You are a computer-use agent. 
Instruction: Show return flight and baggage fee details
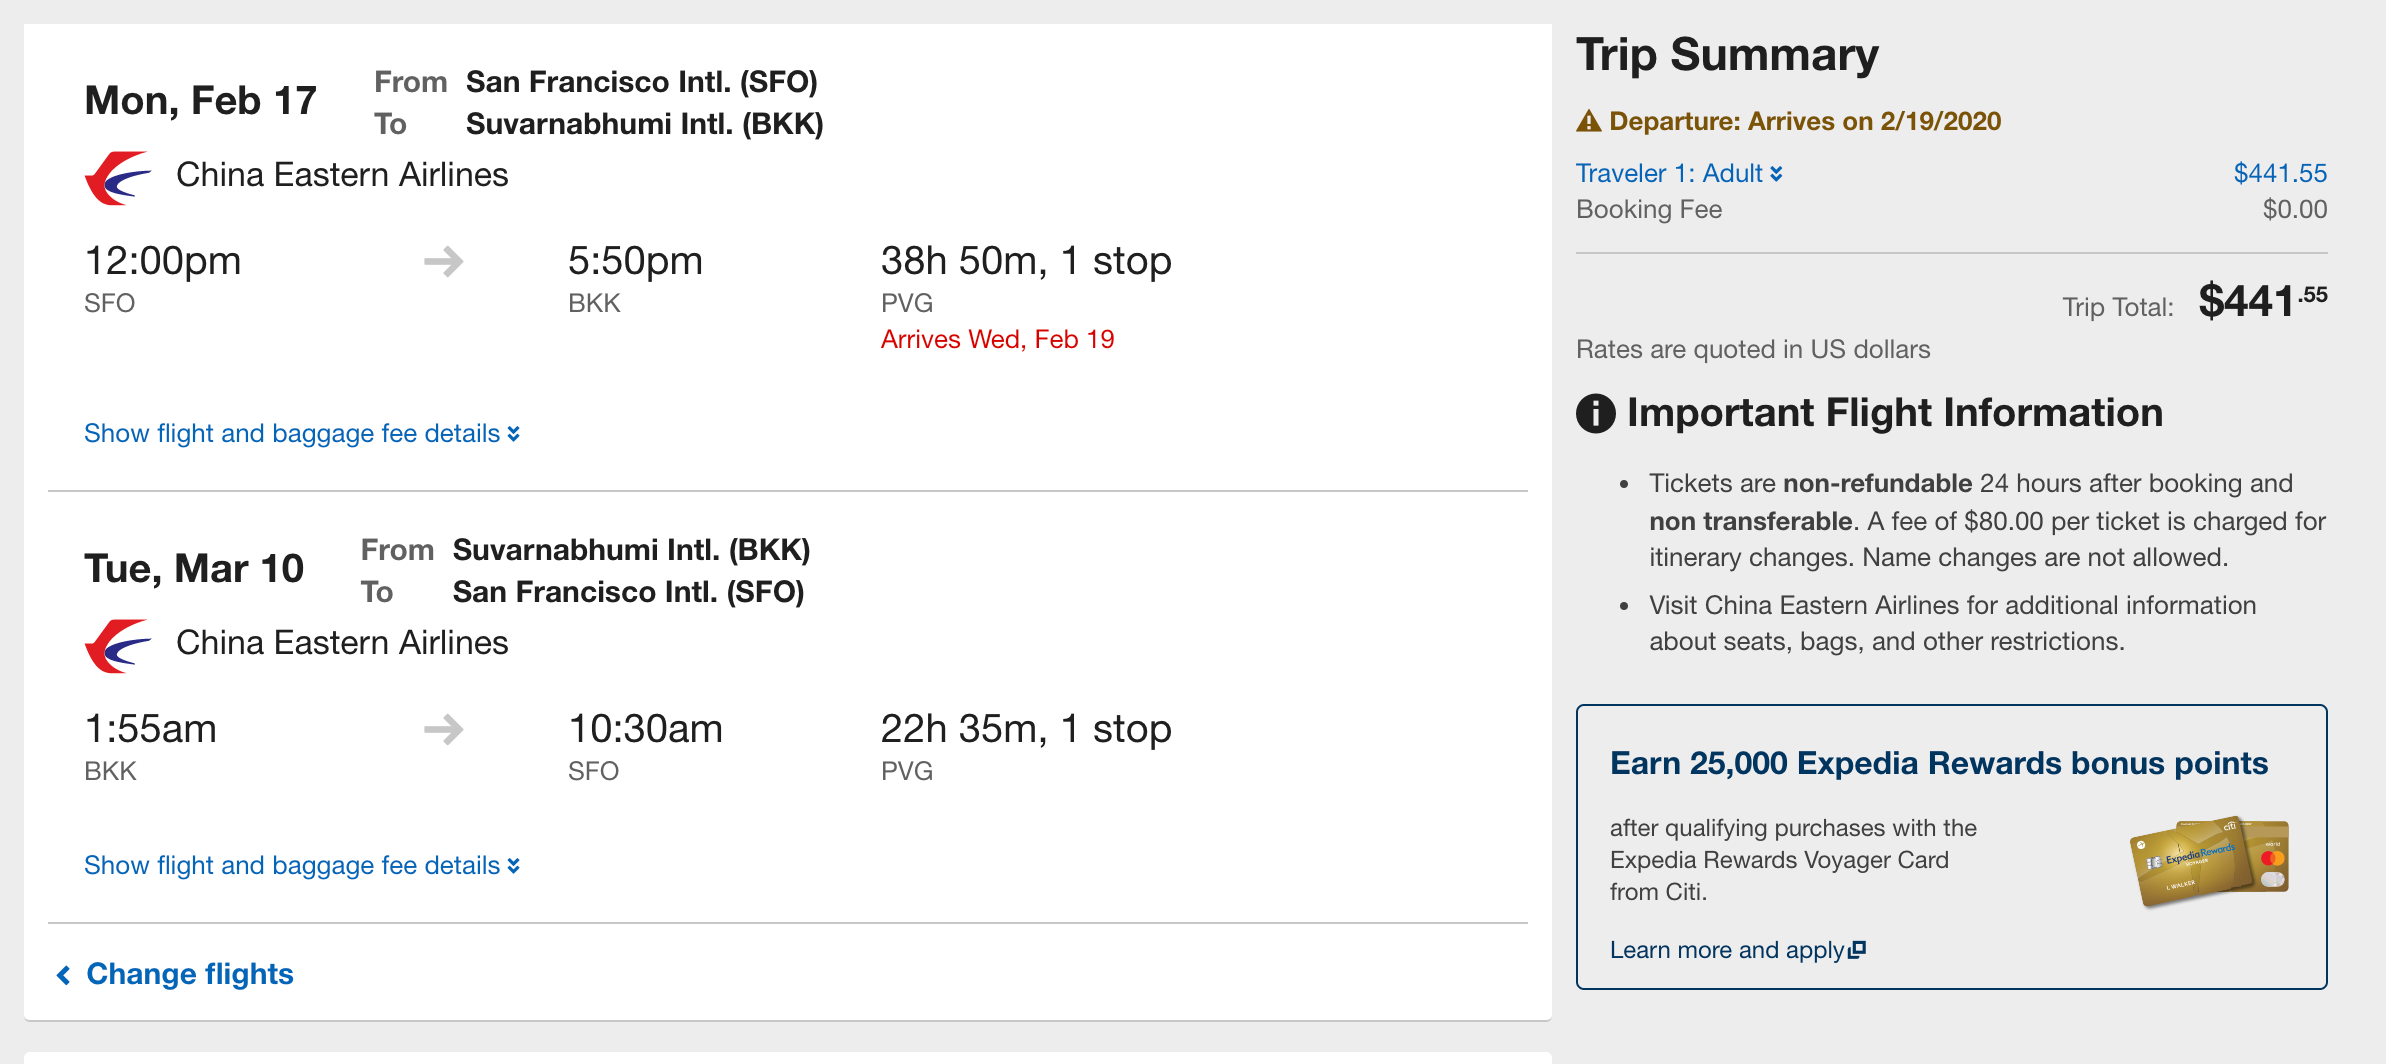pyautogui.click(x=301, y=866)
